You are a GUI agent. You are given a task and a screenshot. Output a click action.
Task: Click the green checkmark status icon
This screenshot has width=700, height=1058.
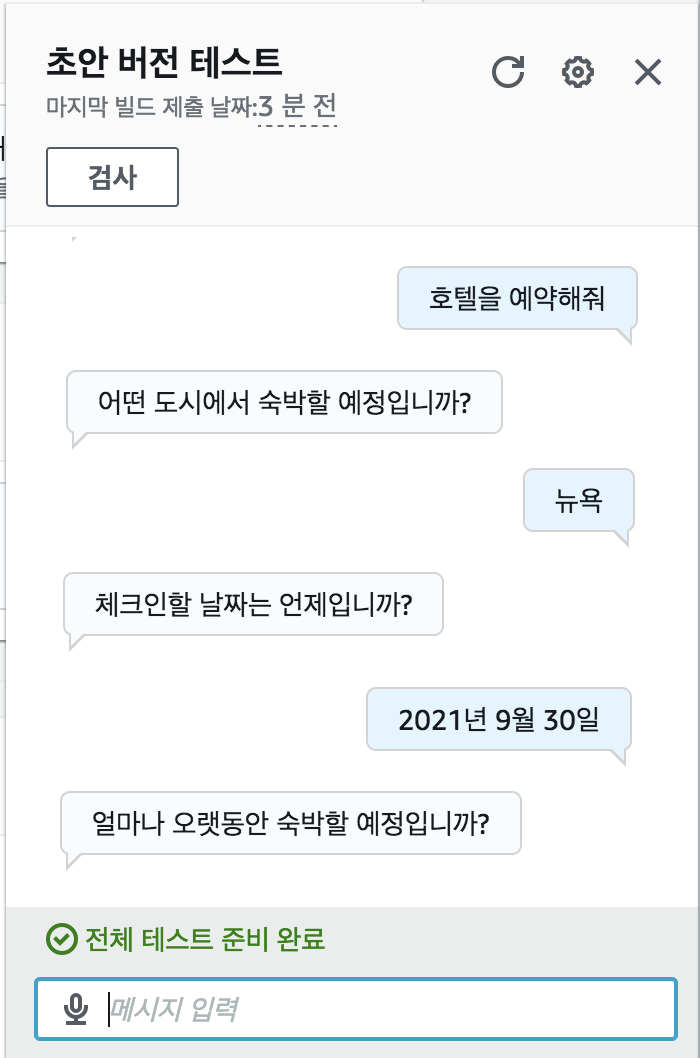(61, 939)
